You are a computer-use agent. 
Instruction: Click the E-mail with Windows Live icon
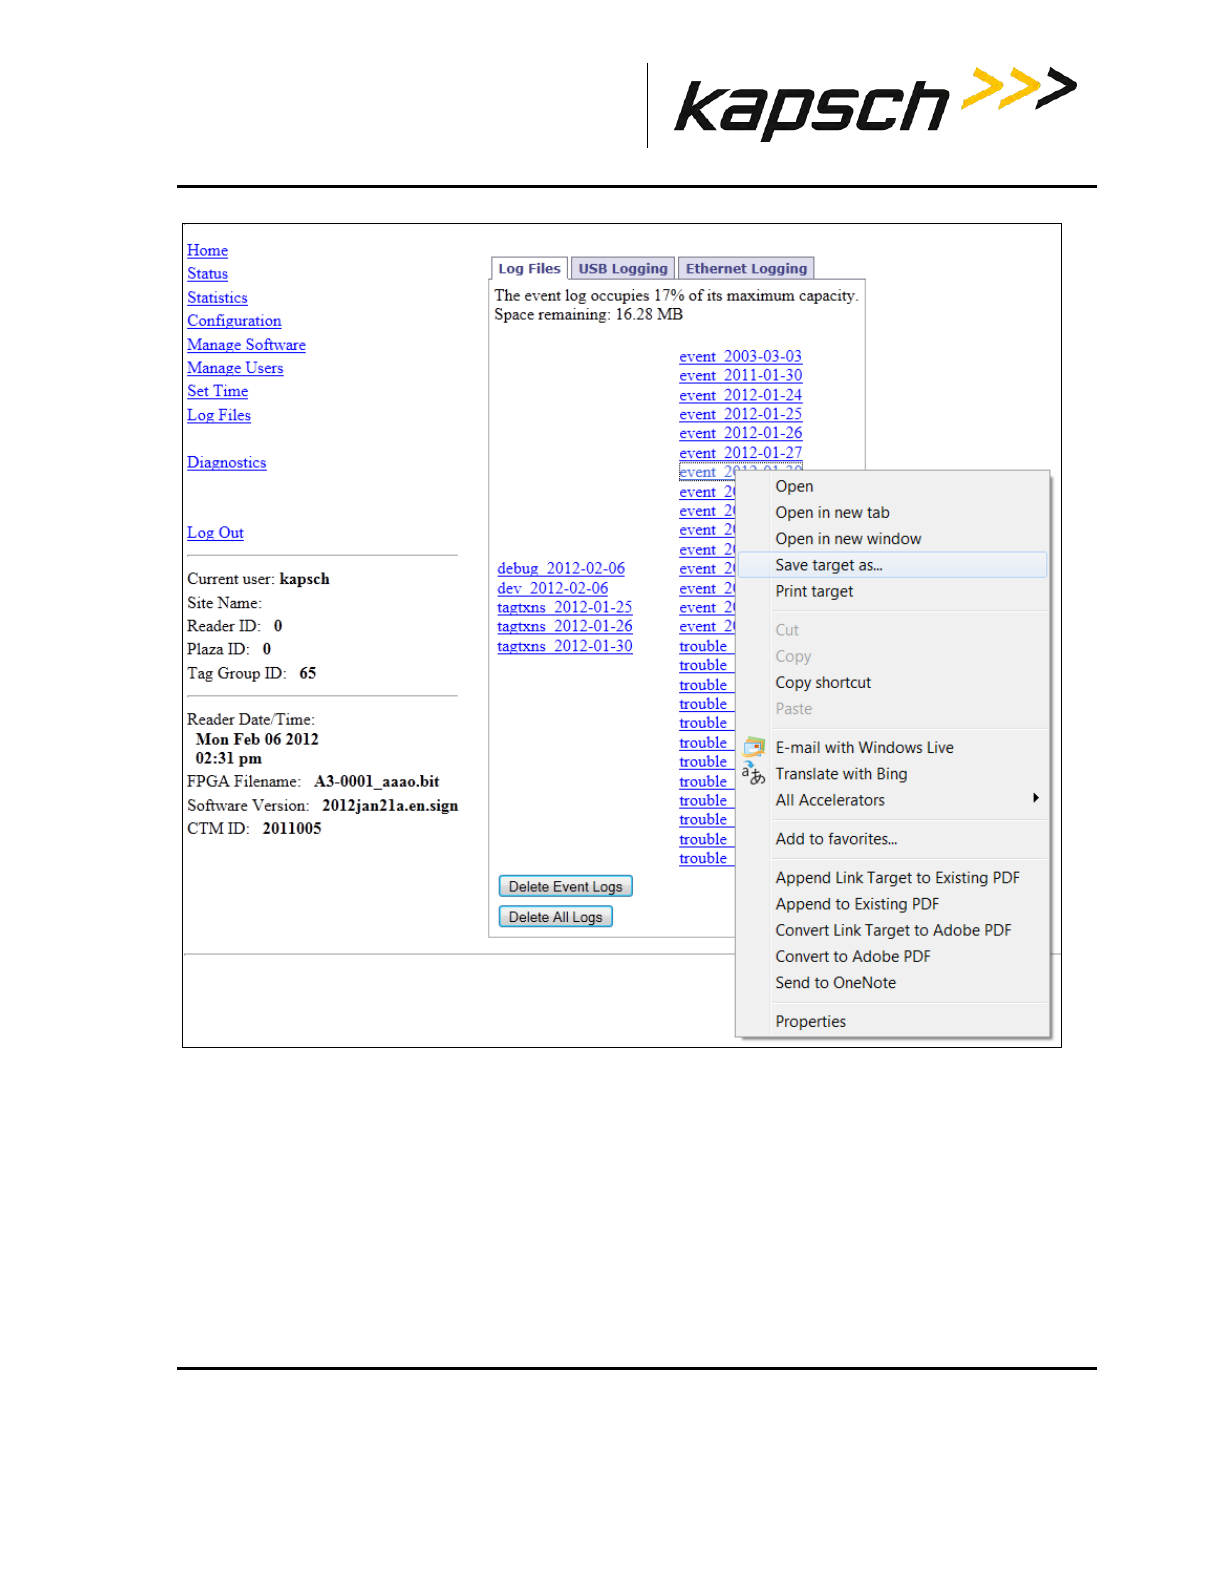[x=754, y=747]
